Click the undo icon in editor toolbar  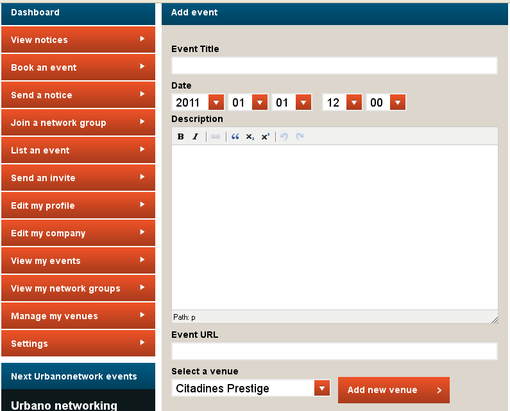284,136
